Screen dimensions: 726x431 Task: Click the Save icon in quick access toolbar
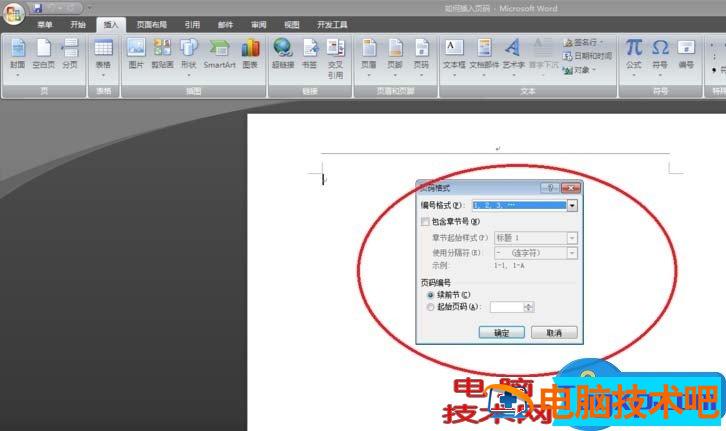click(x=38, y=8)
